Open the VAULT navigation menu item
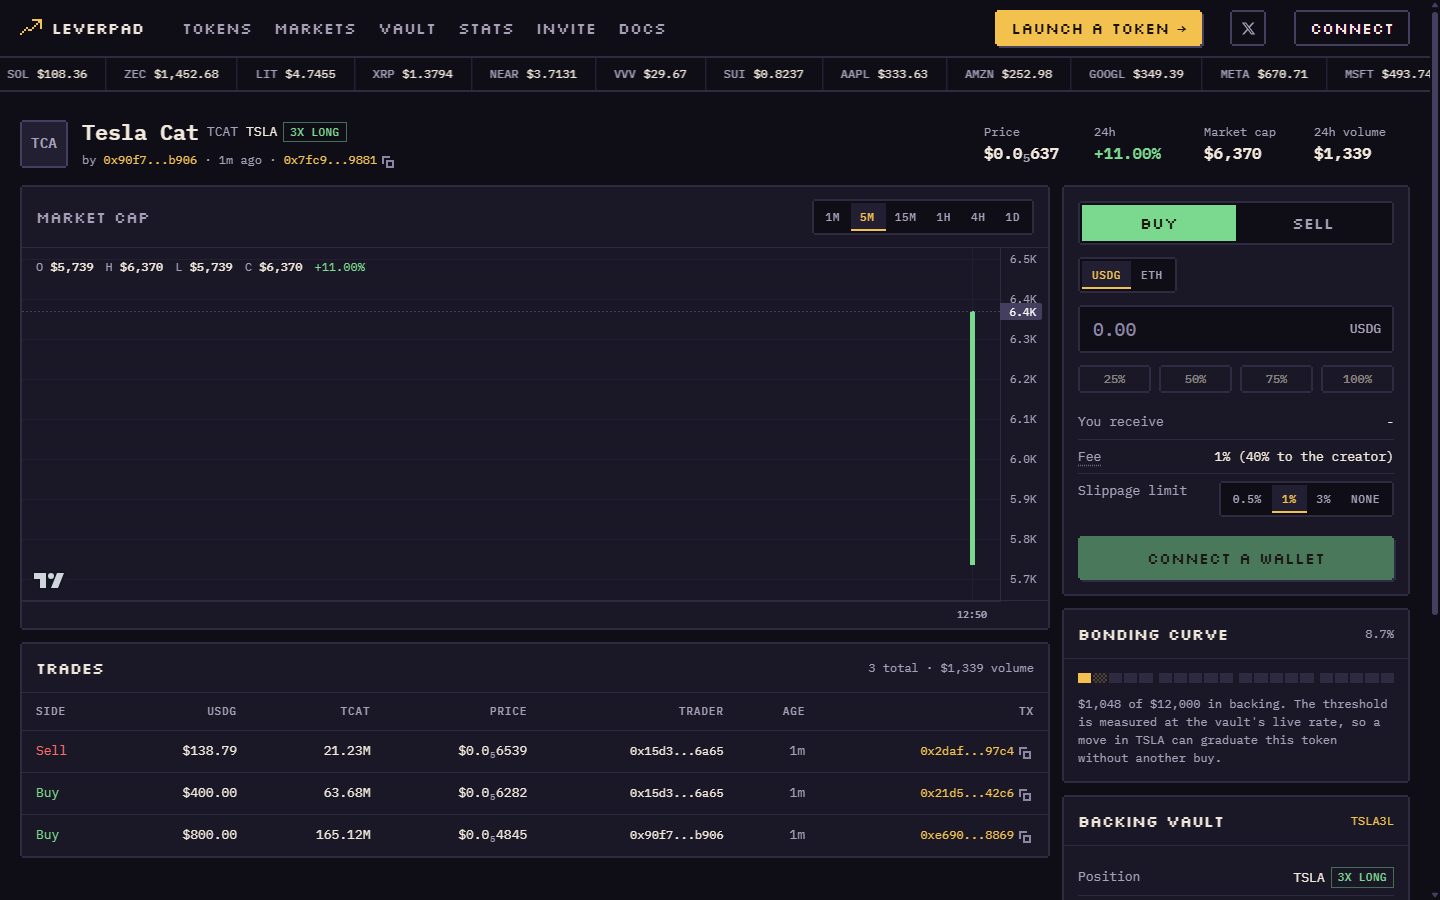 407,29
